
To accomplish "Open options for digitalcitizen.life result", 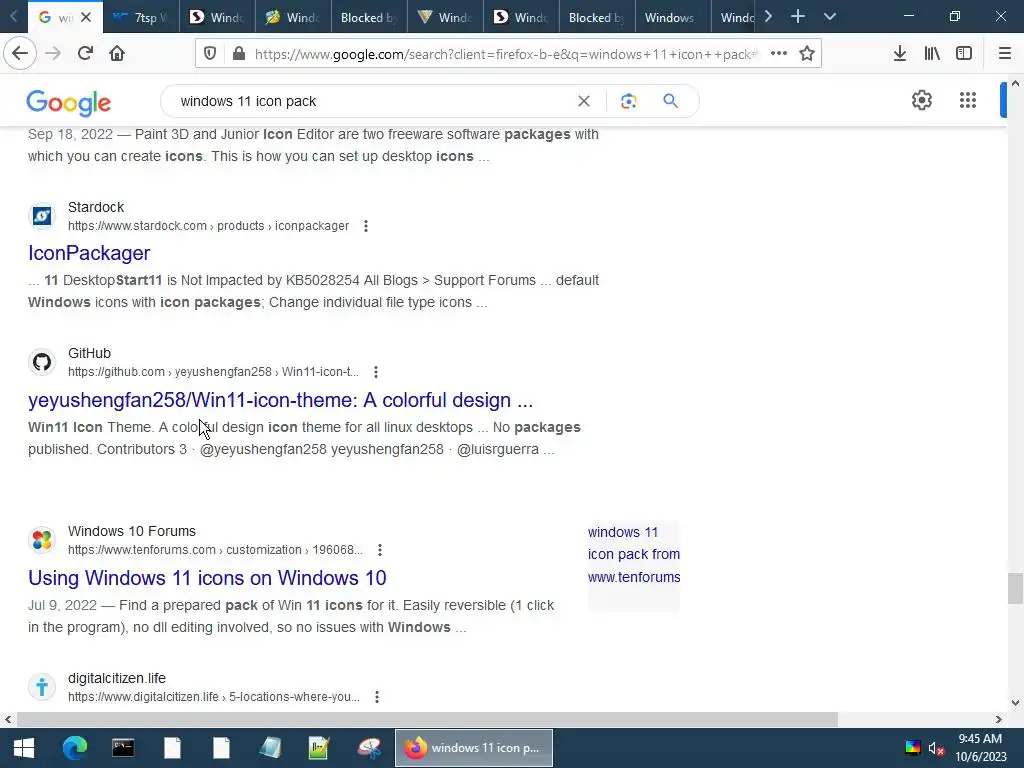I will pos(377,697).
